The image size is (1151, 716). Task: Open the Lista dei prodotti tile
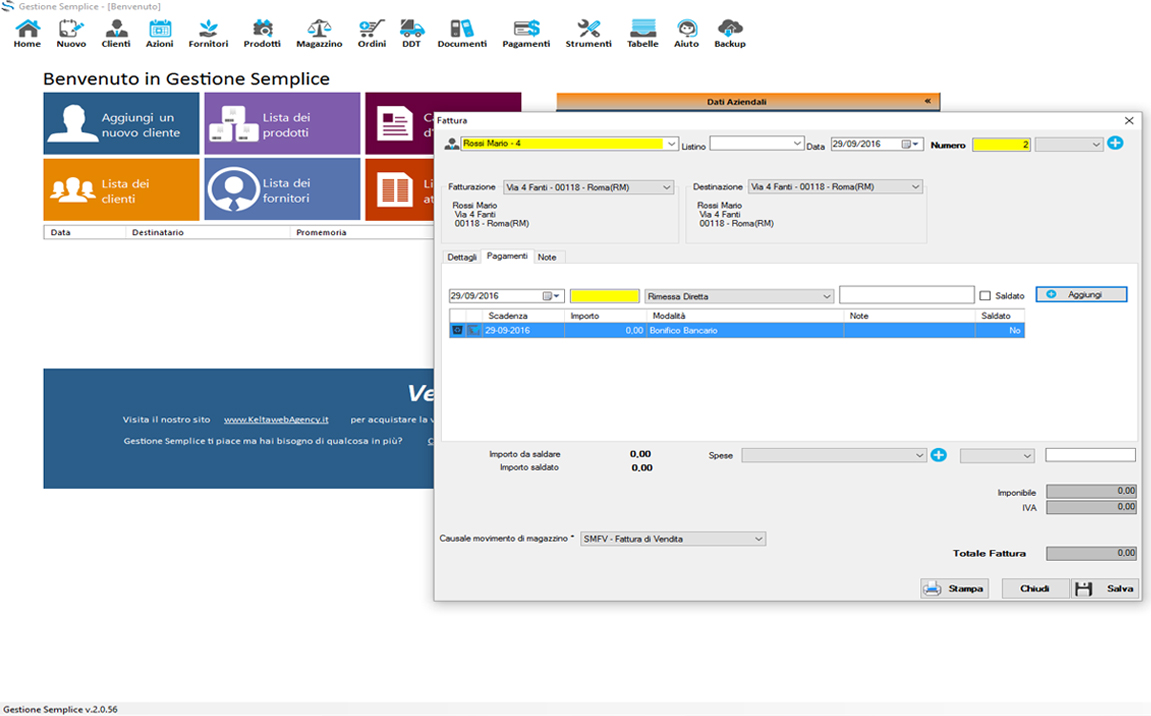[x=282, y=123]
